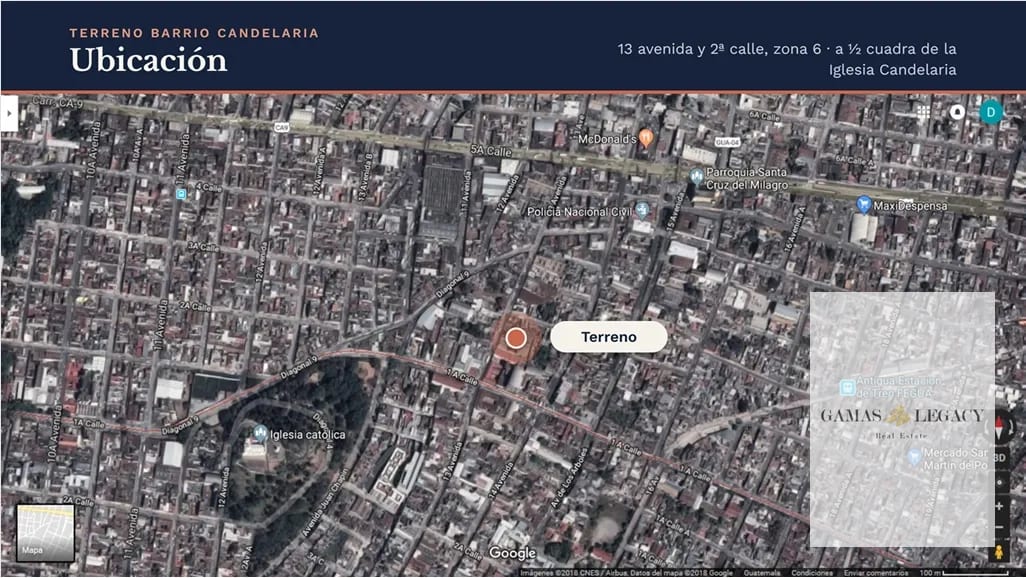The width and height of the screenshot is (1026, 578).
Task: Open the Condiciones link
Action: coord(812,573)
